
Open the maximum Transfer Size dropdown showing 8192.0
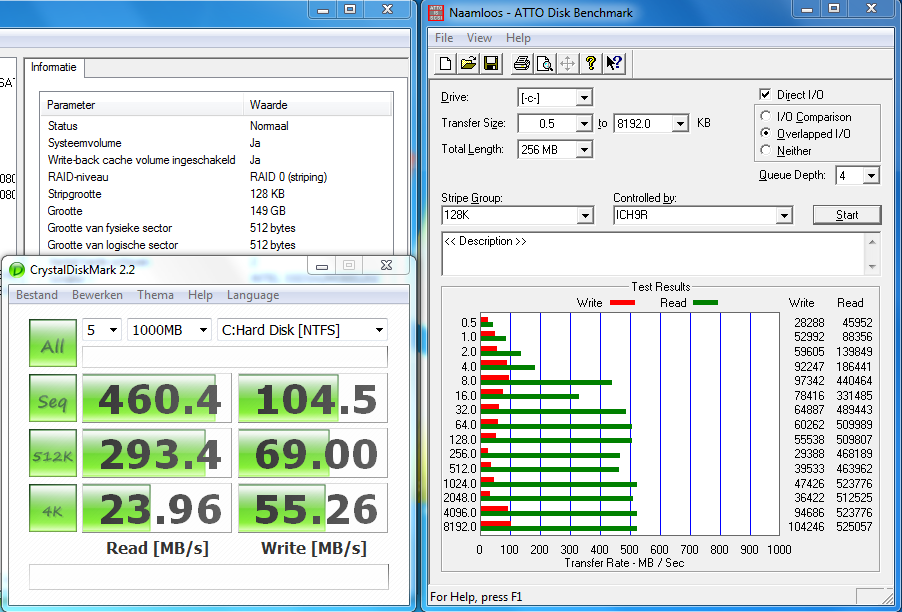tap(681, 124)
